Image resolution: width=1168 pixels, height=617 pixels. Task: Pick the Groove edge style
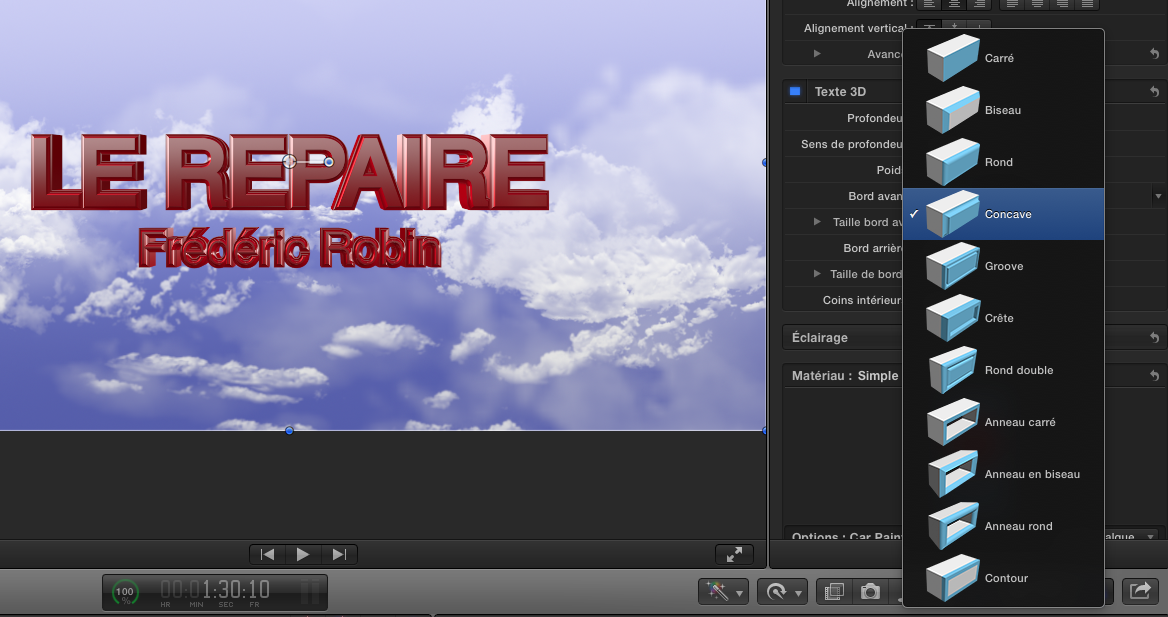tap(1003, 266)
